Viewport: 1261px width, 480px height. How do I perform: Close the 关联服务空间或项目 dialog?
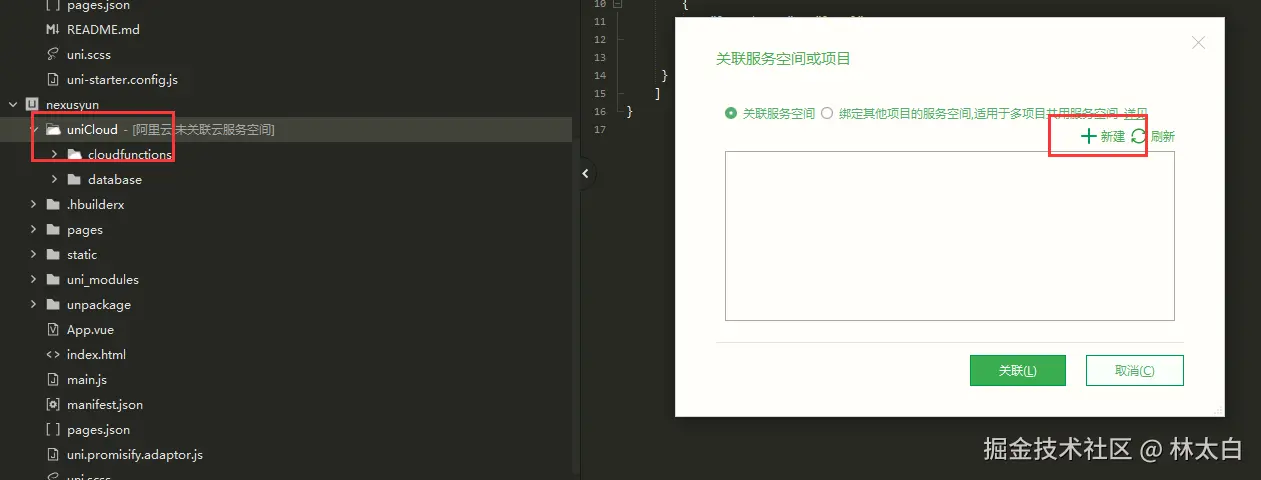(x=1198, y=43)
